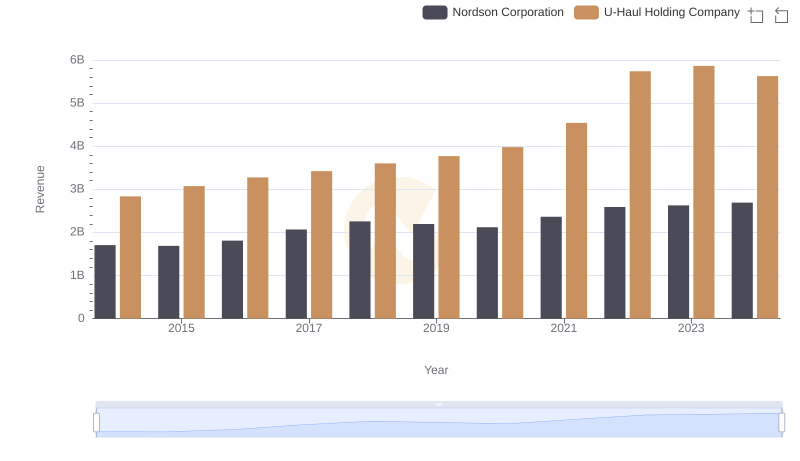Click the U-Haul bar for 2016
Screen dimensions: 800x461
[258, 248]
